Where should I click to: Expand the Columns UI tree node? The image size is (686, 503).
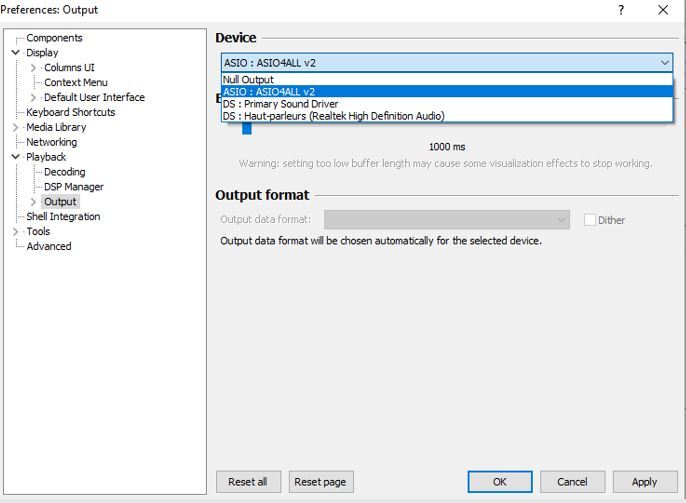pyautogui.click(x=34, y=68)
